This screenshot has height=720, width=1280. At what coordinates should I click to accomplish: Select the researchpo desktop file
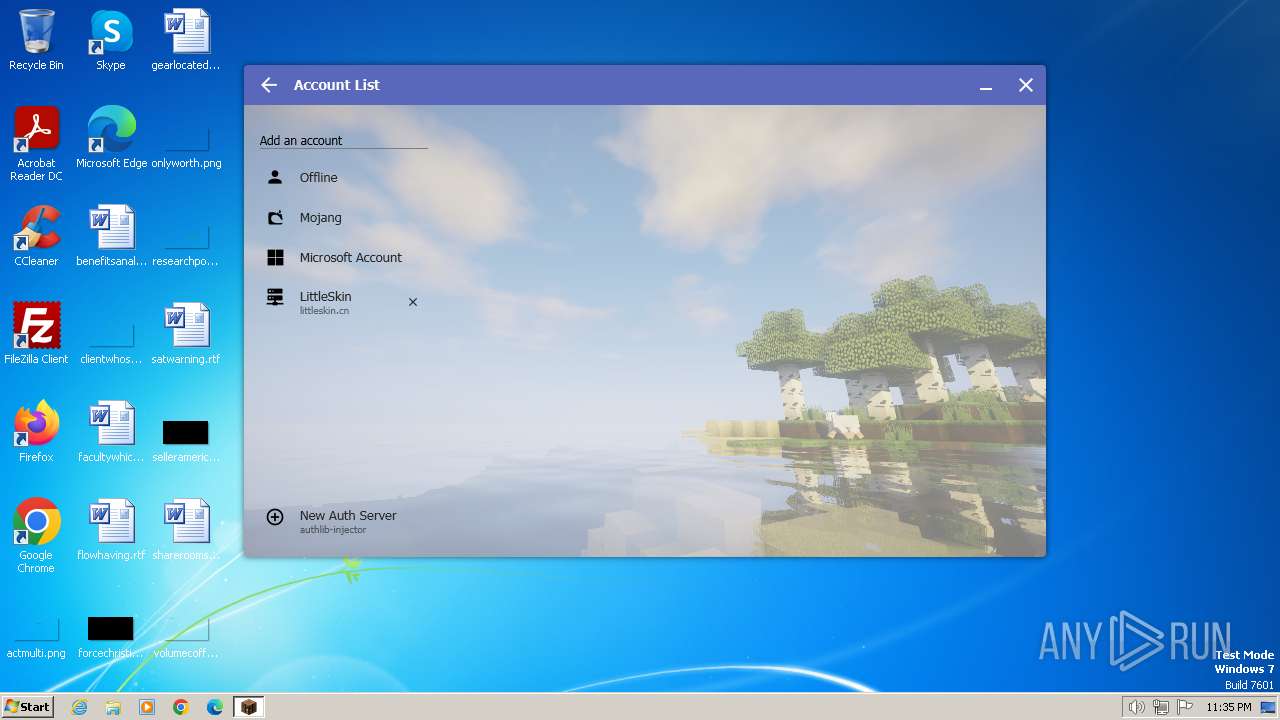click(x=186, y=245)
